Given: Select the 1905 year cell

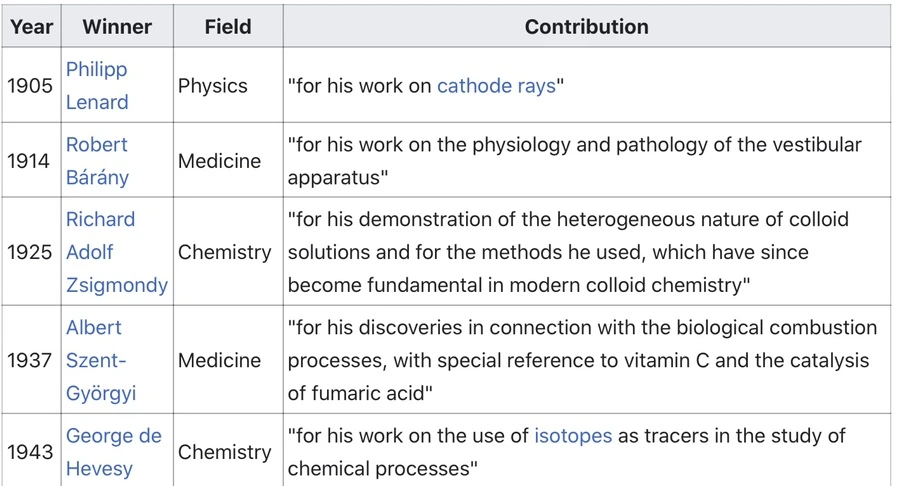Looking at the screenshot, I should (30, 86).
